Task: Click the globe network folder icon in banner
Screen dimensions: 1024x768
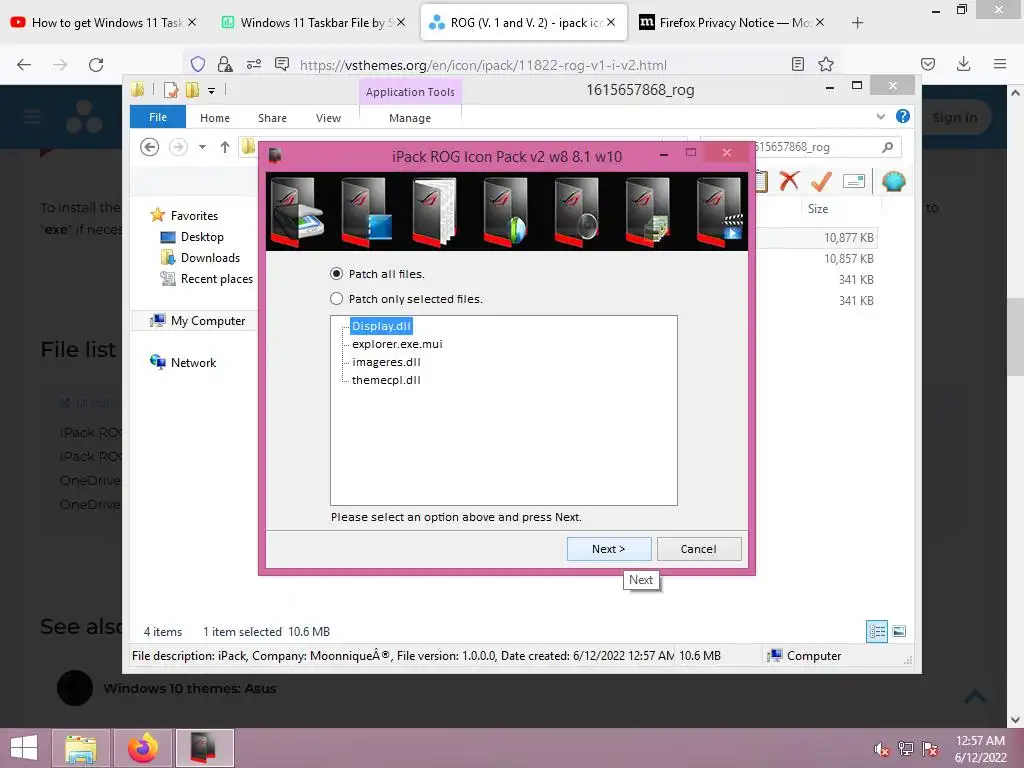Action: click(506, 212)
